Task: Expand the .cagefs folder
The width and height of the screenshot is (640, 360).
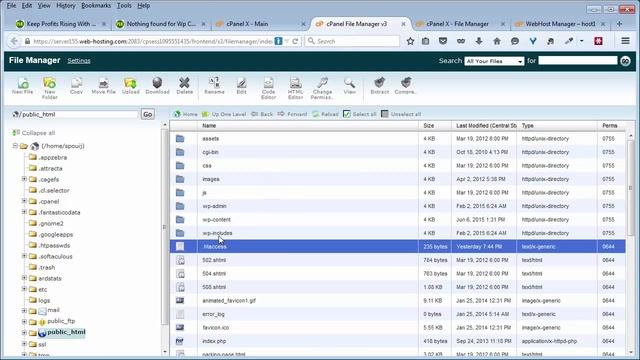Action: pos(24,179)
